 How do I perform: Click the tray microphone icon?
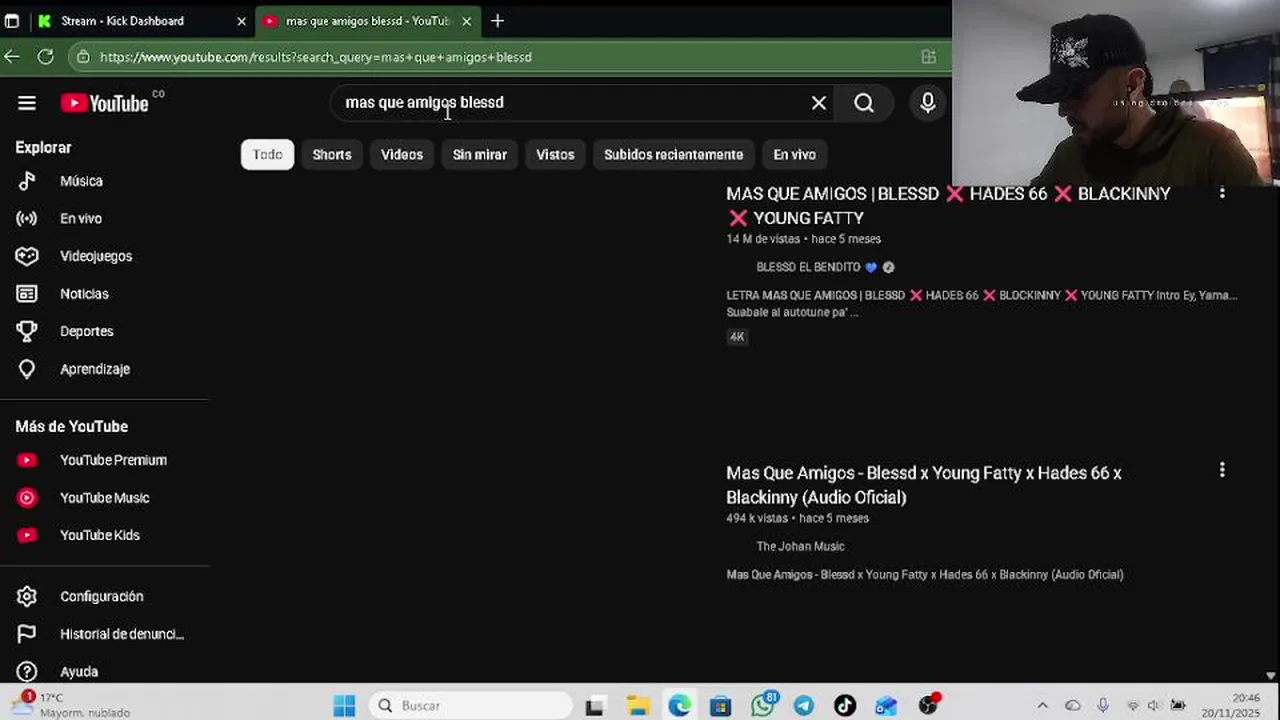pyautogui.click(x=1103, y=706)
